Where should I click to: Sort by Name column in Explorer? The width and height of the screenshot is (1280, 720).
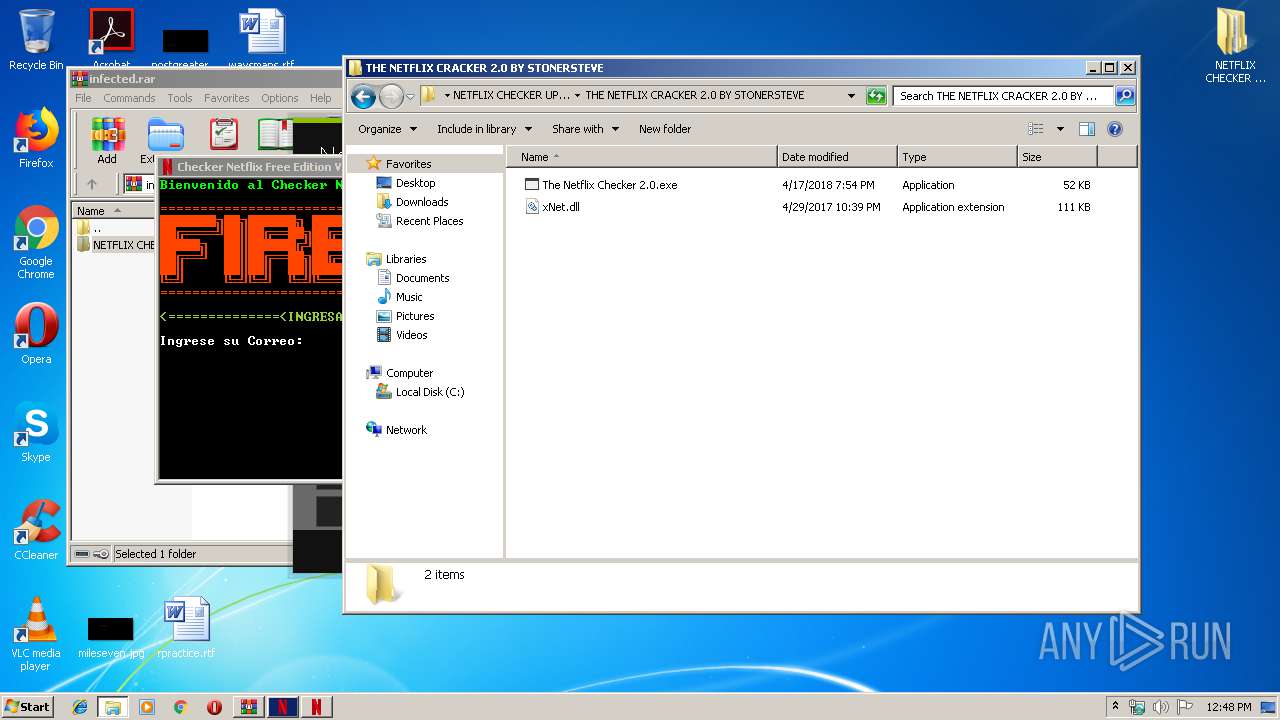coord(641,157)
